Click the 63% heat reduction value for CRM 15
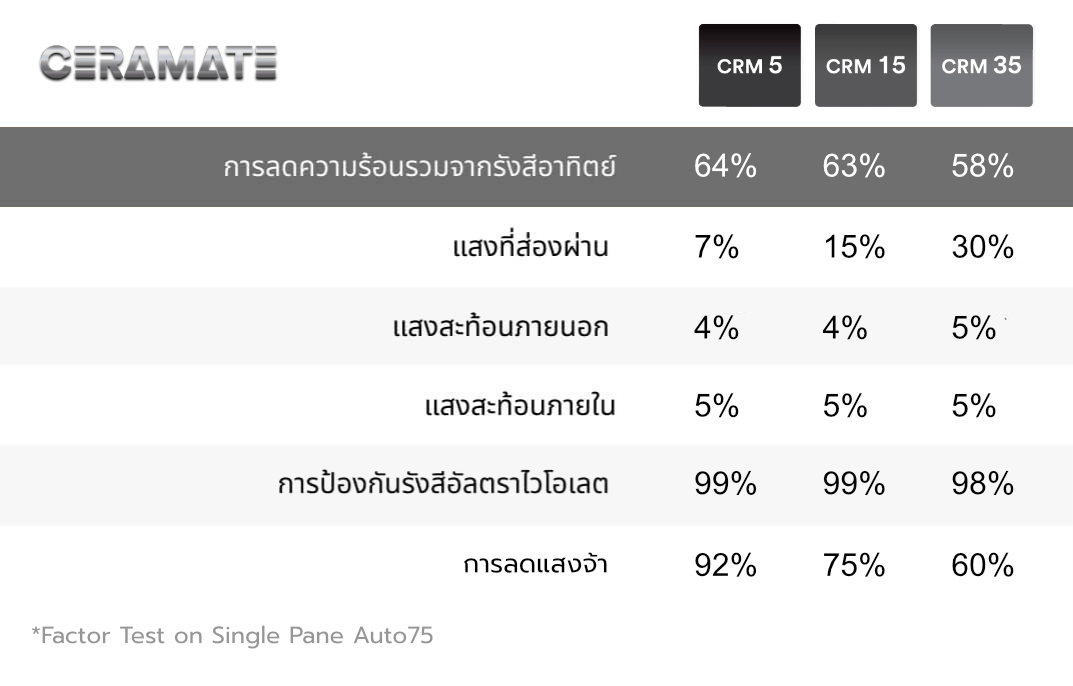 coord(853,166)
